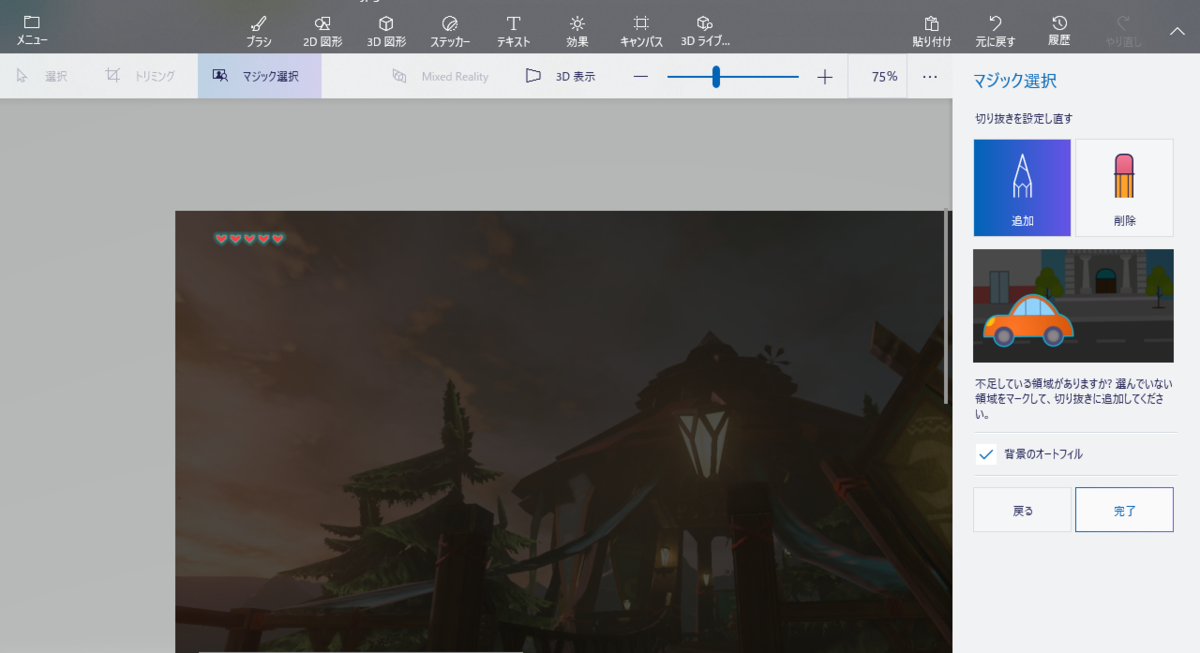Open the 3D ライブラリ library

tap(705, 31)
